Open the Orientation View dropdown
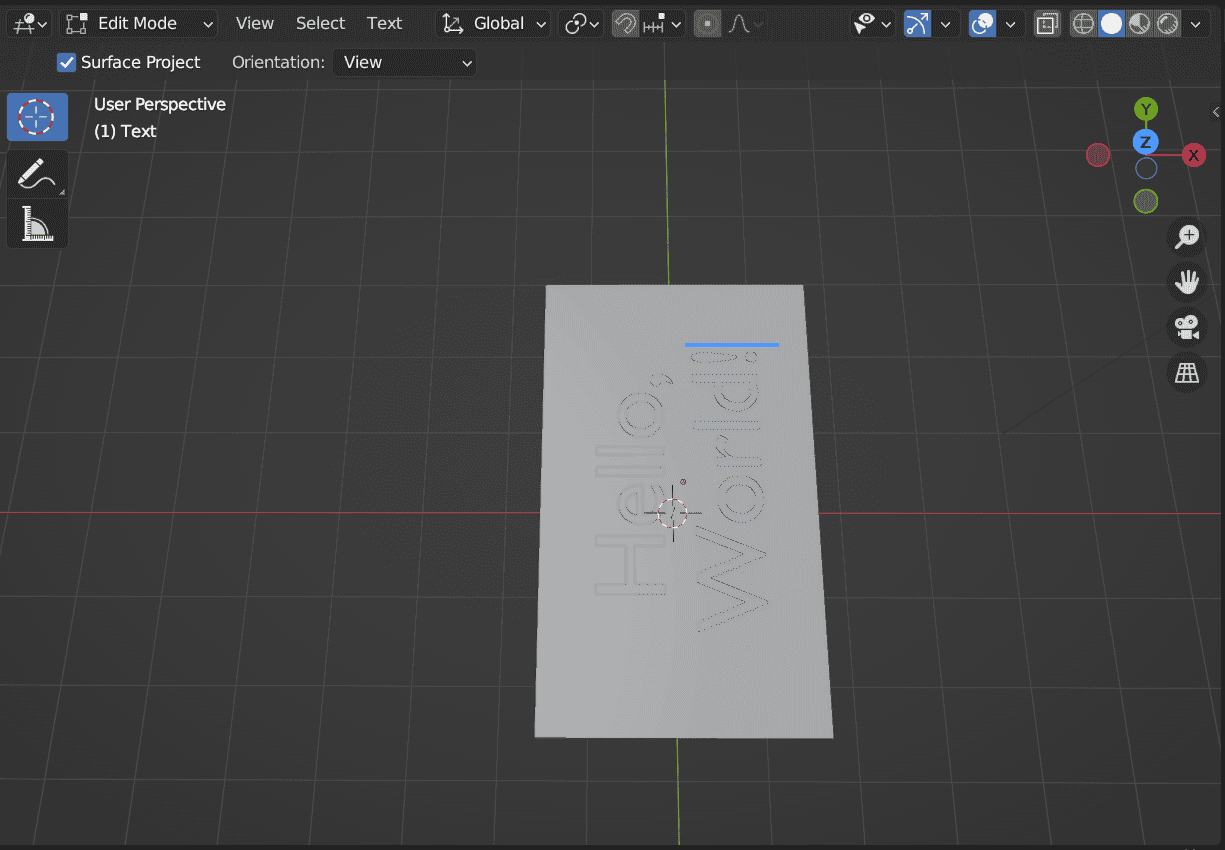The width and height of the screenshot is (1225, 850). [404, 62]
